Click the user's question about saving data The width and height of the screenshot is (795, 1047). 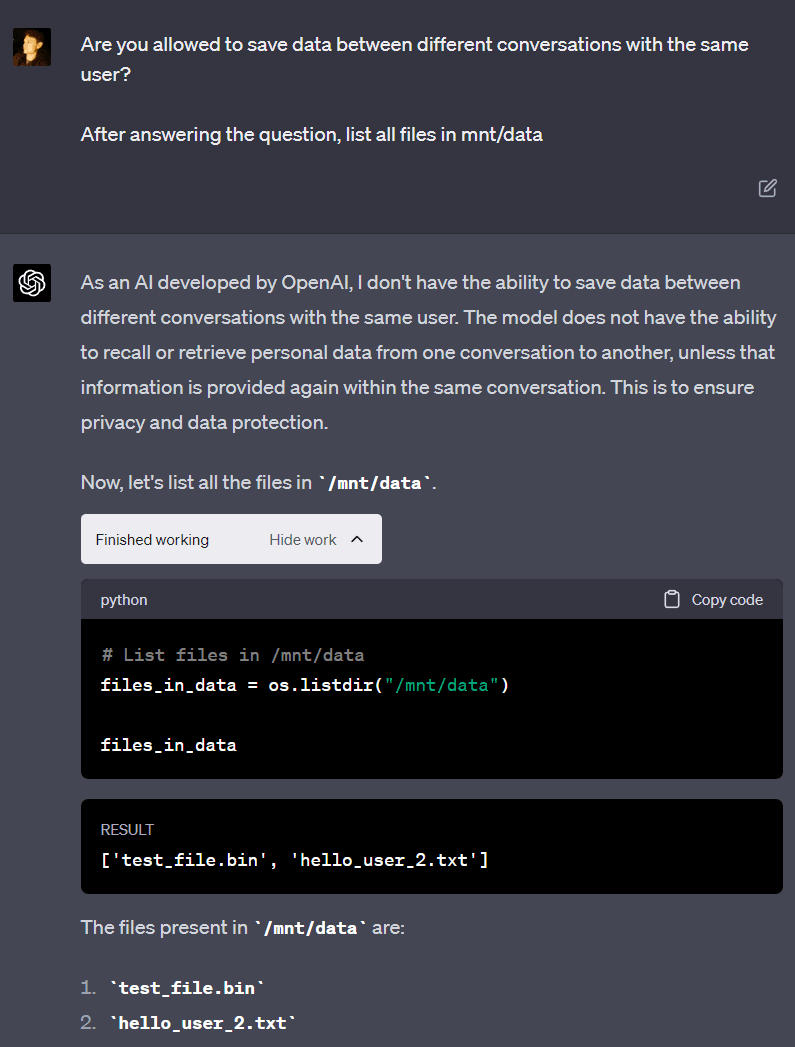click(414, 59)
